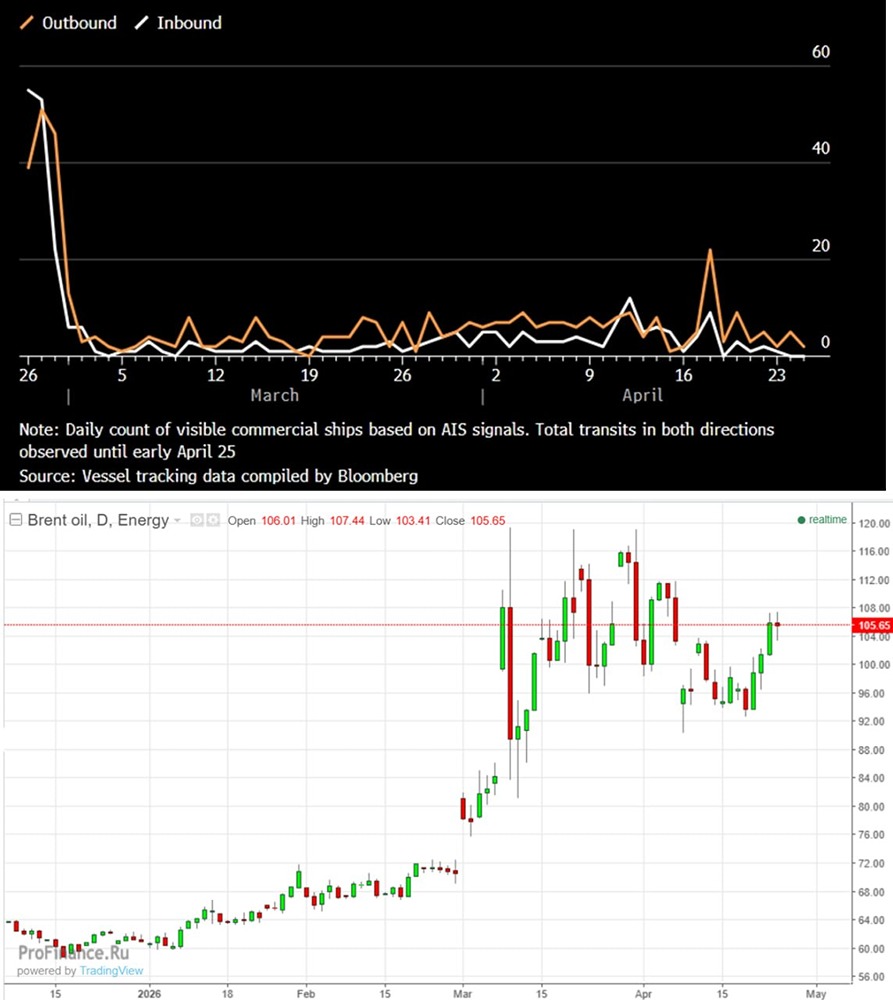
Task: Click the Close value 105.65 in header
Action: click(x=487, y=520)
